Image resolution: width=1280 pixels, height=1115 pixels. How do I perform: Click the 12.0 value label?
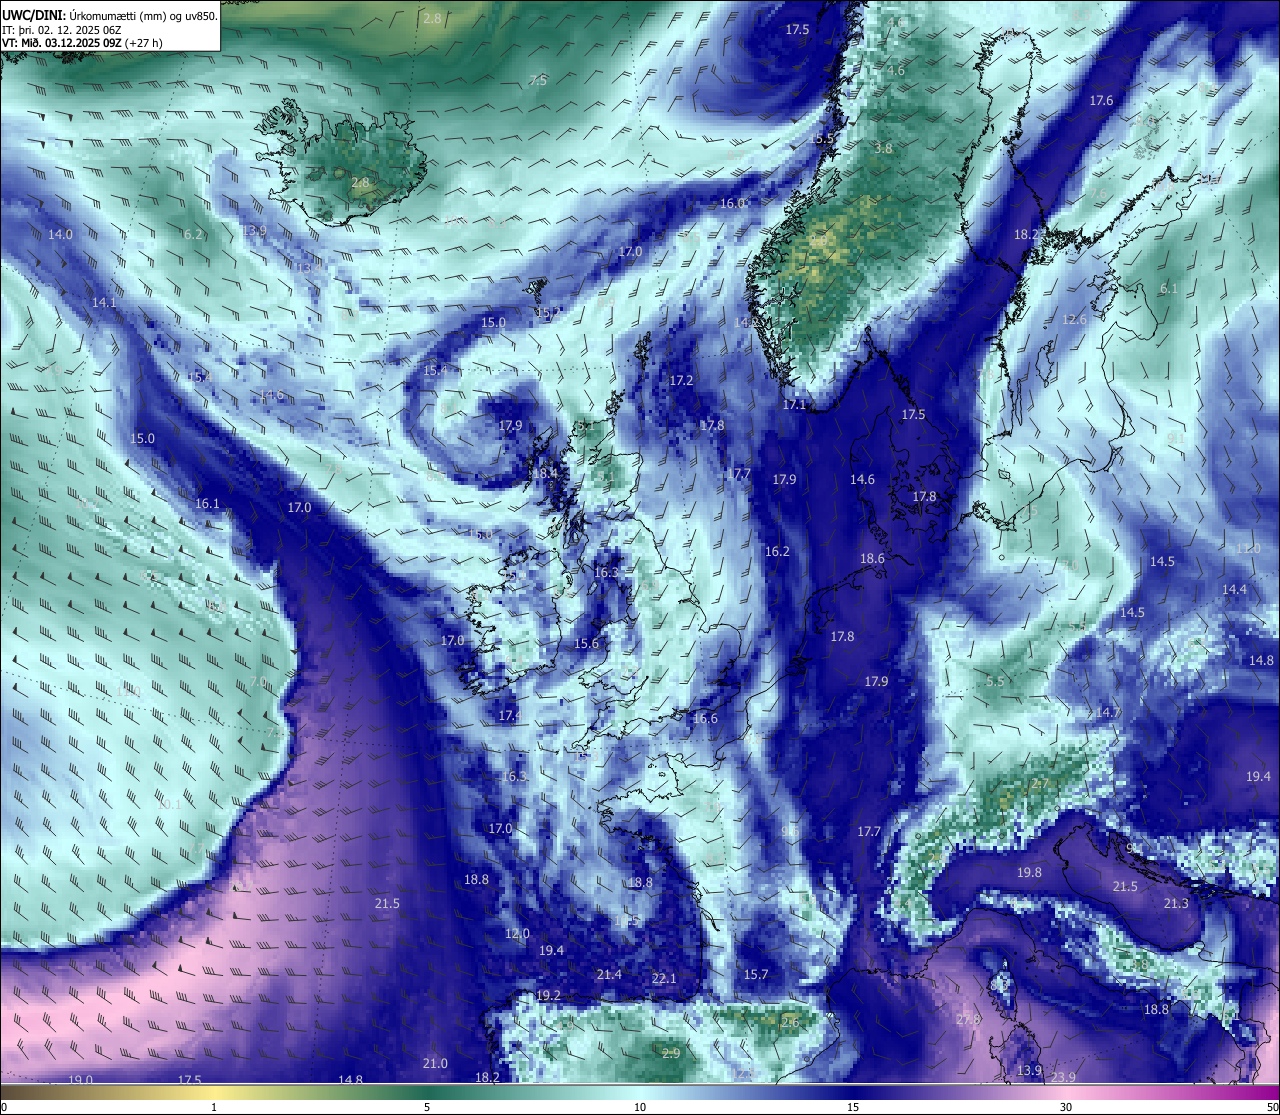pyautogui.click(x=517, y=934)
